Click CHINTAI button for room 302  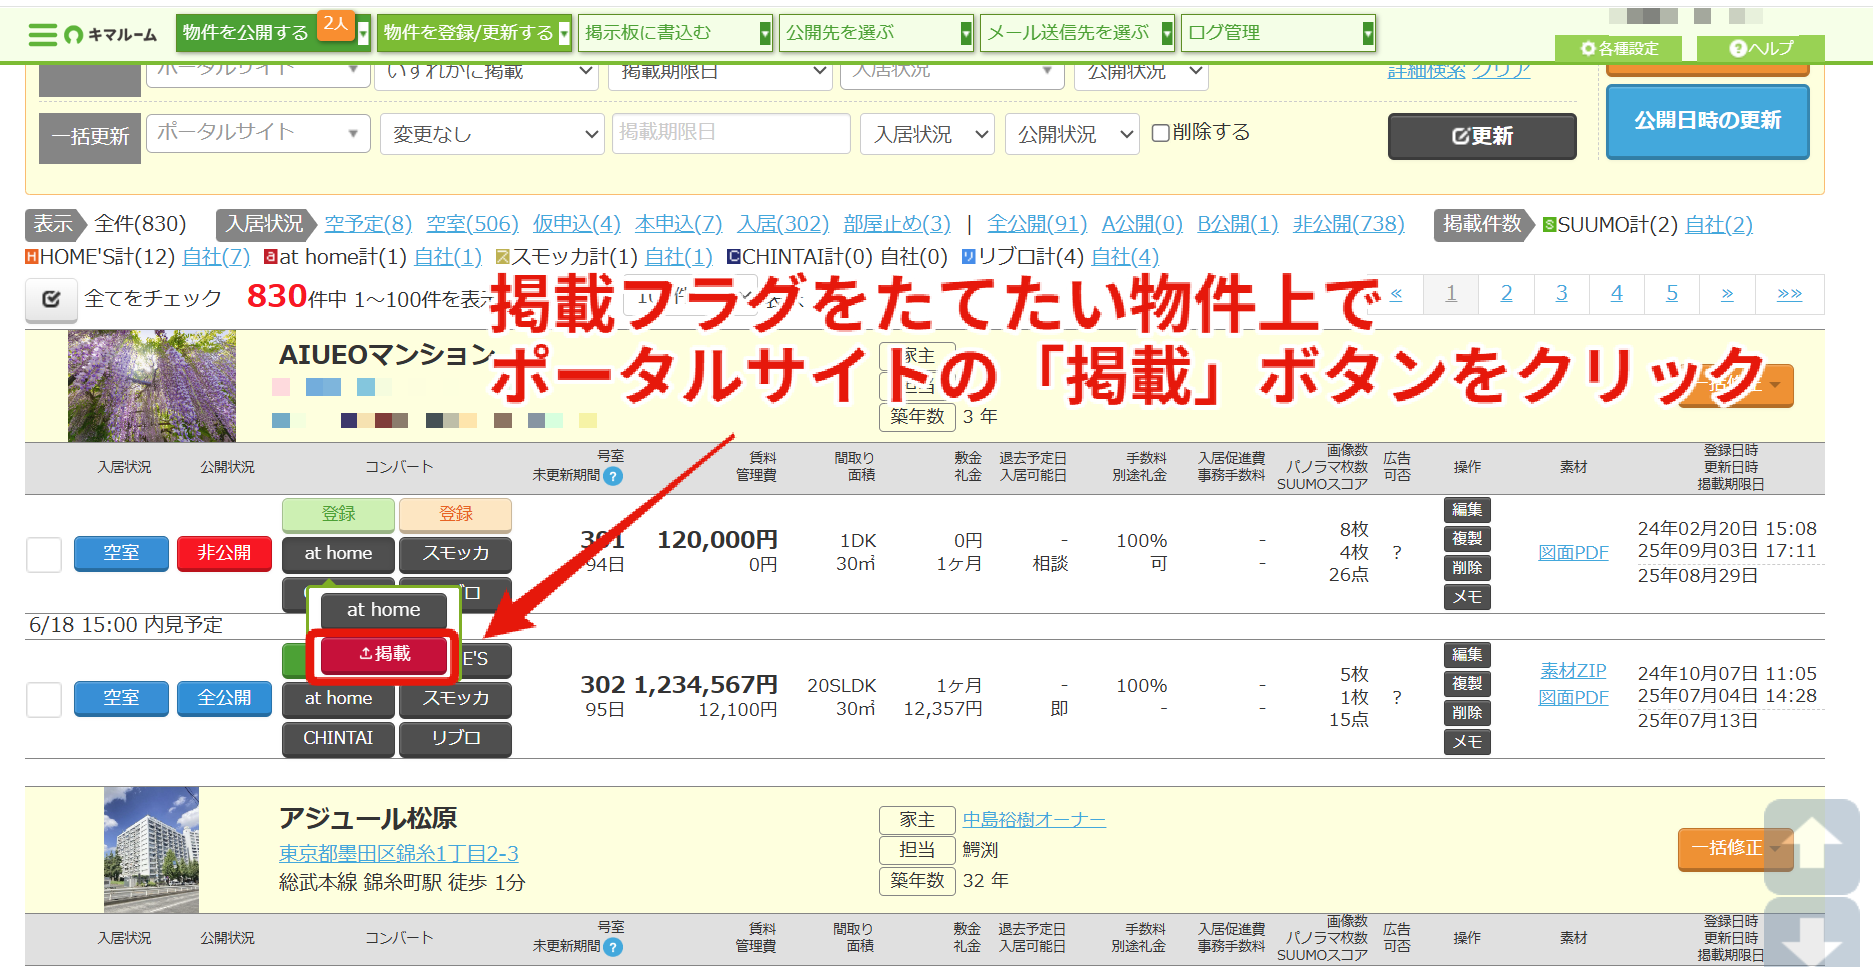coord(338,738)
